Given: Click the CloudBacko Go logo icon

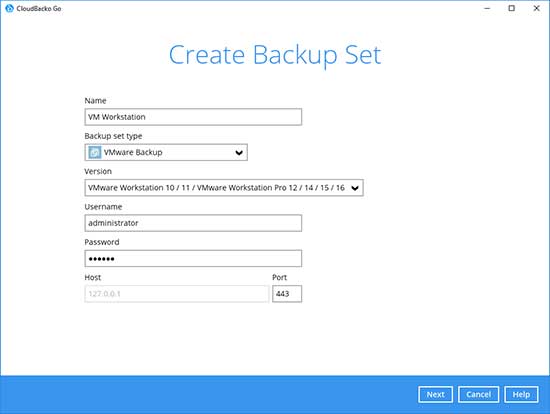Looking at the screenshot, I should coord(9,8).
